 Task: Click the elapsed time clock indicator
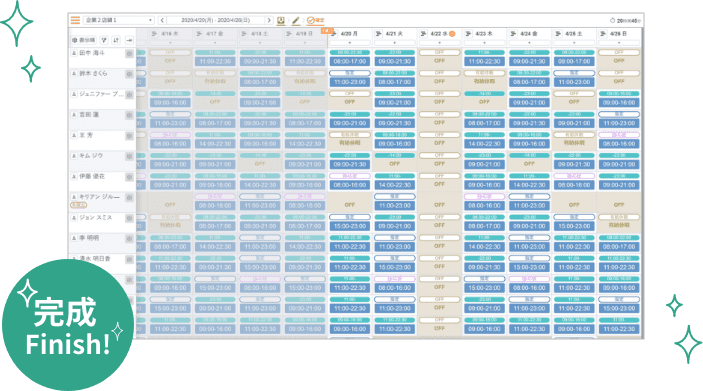click(x=625, y=21)
